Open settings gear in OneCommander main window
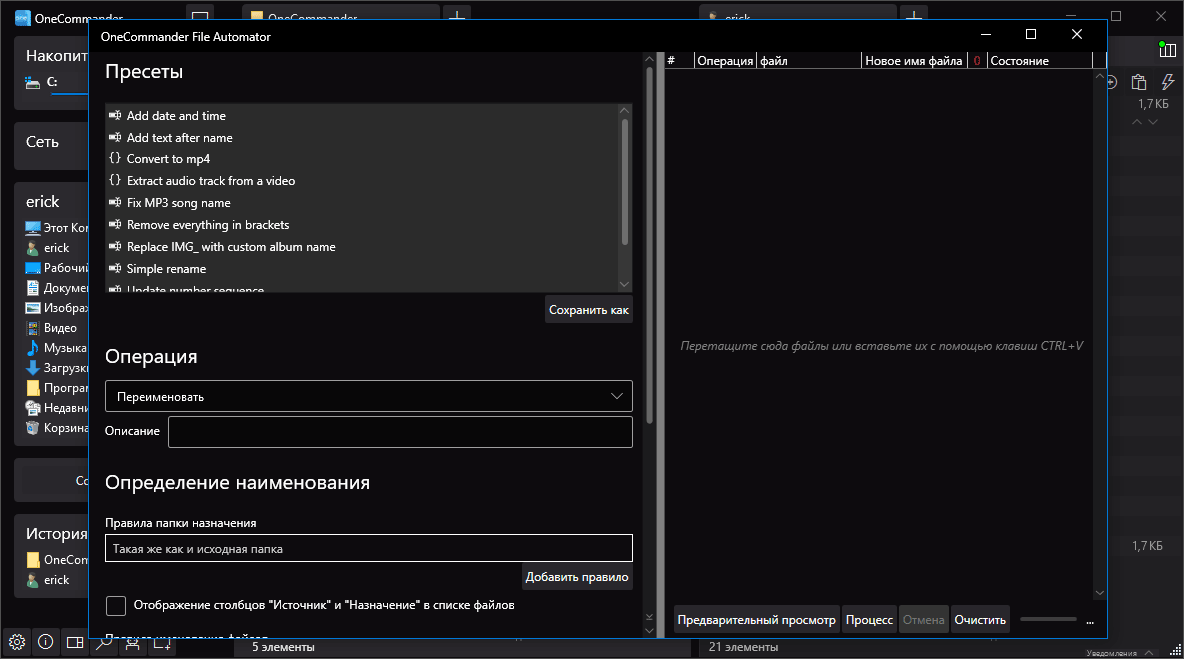The height and width of the screenshot is (659, 1184). [x=17, y=642]
